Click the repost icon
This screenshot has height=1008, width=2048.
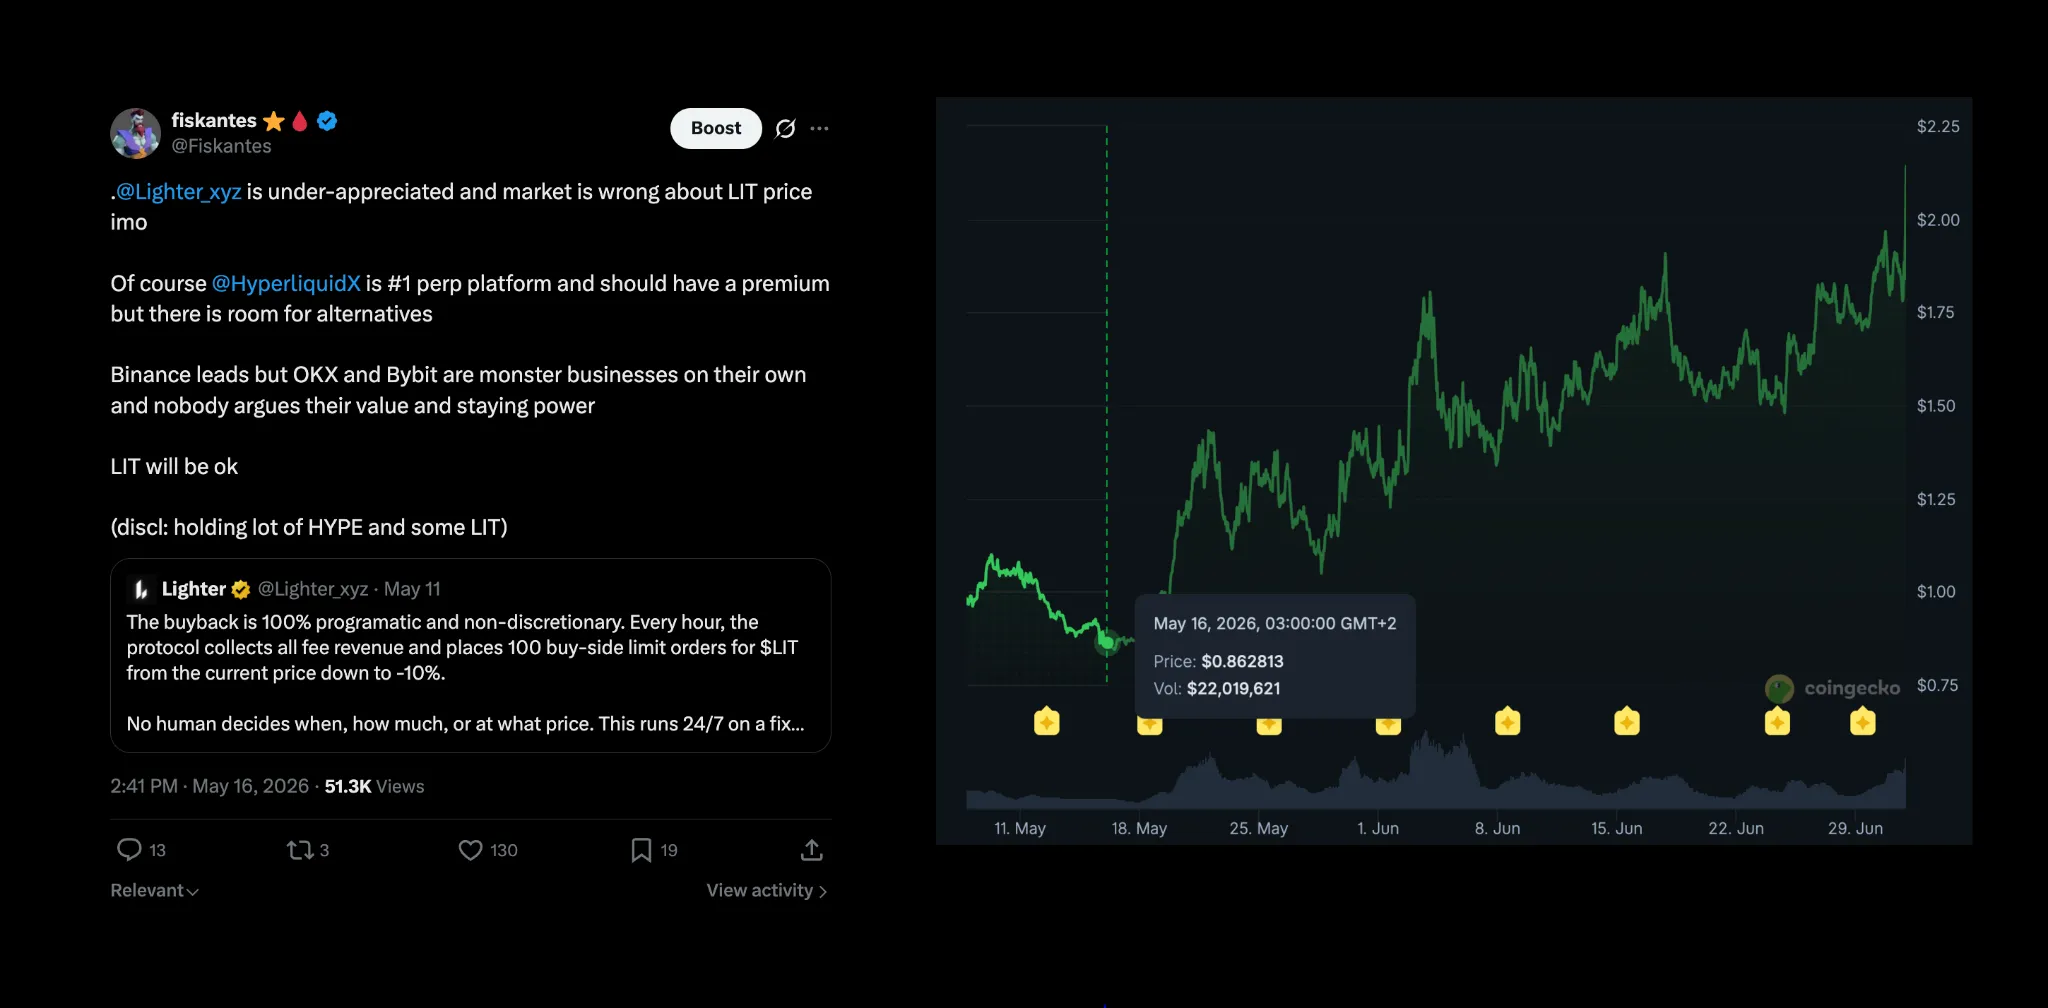coord(299,850)
